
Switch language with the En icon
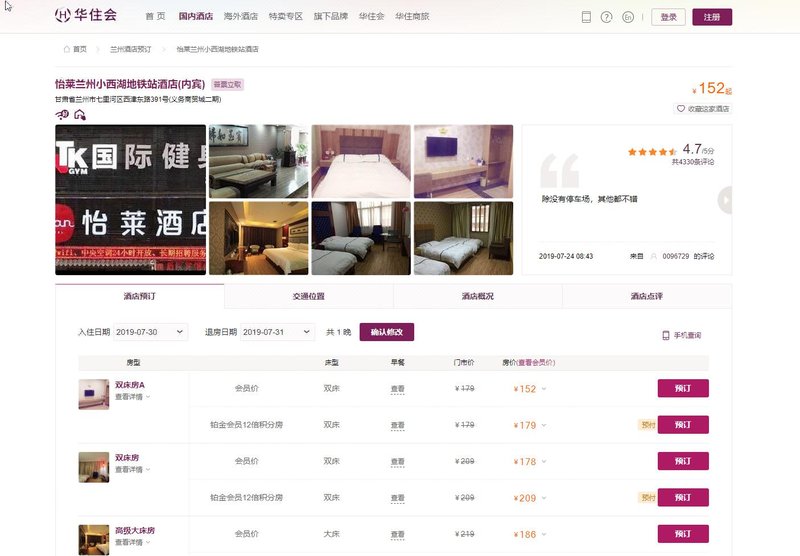tap(628, 17)
